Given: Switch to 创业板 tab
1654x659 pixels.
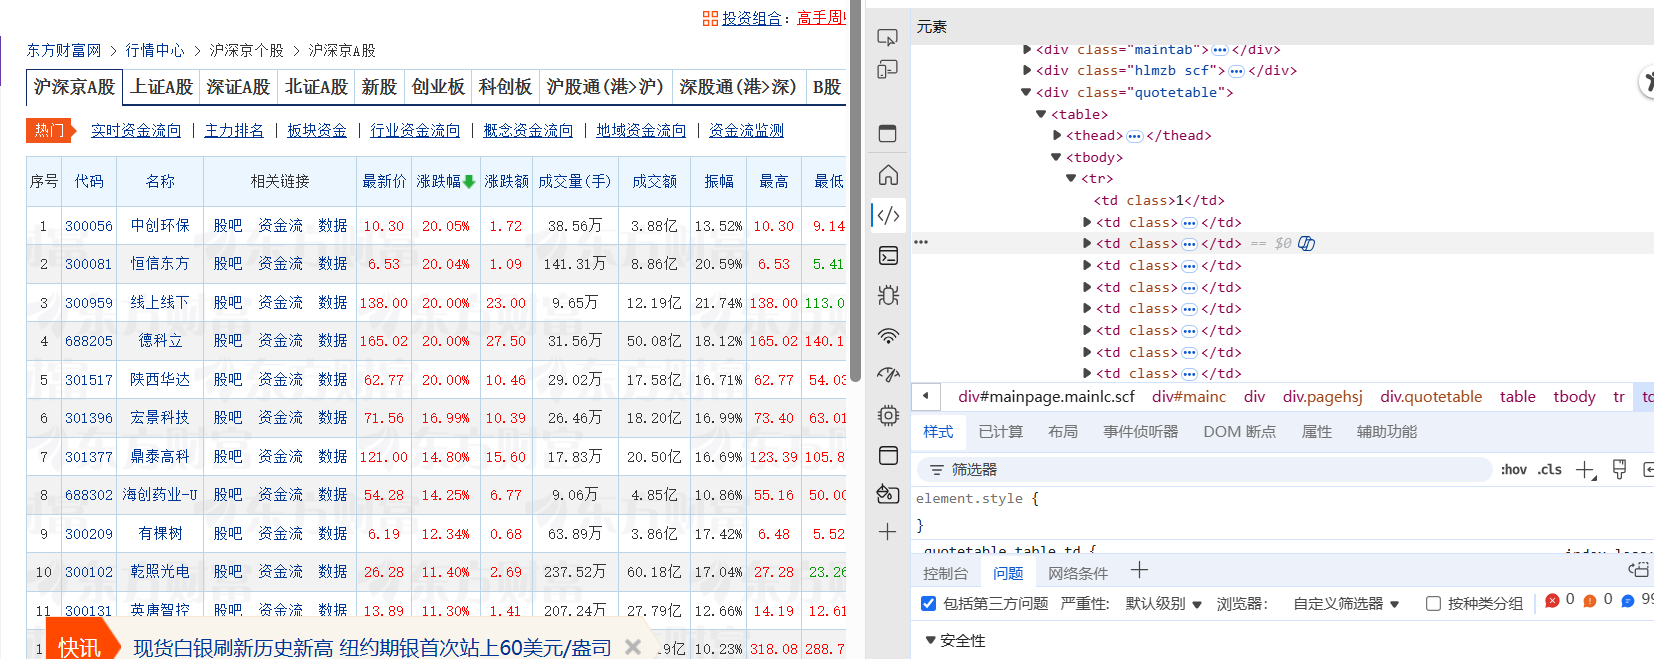Looking at the screenshot, I should 438,87.
